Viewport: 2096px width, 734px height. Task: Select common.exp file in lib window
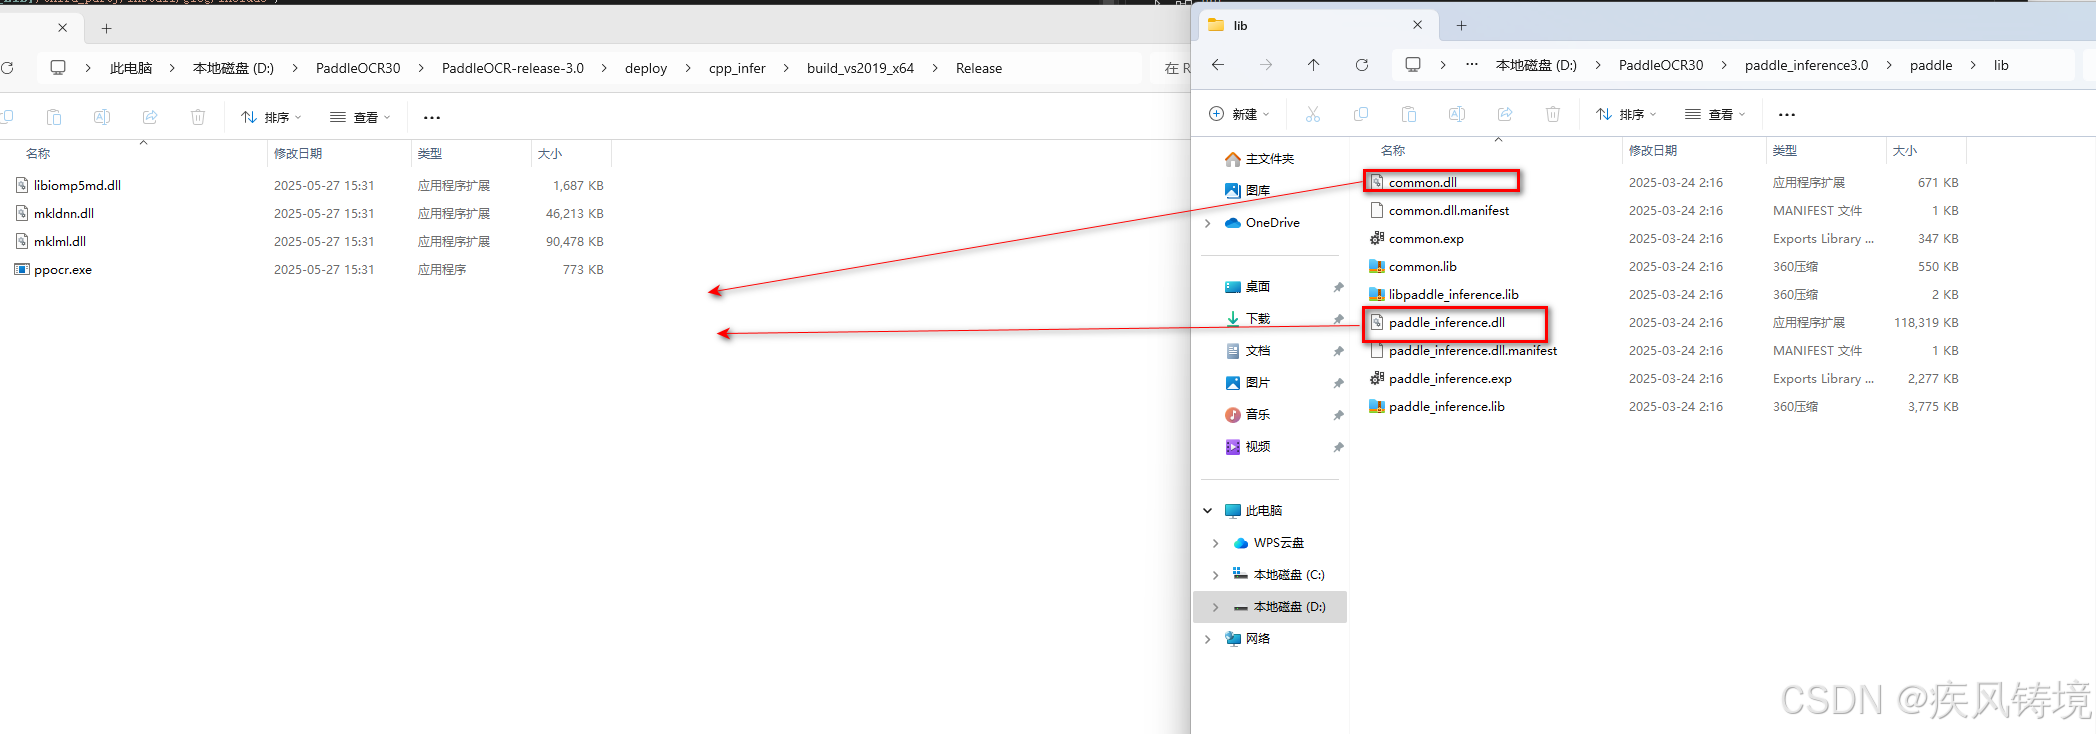click(1426, 239)
